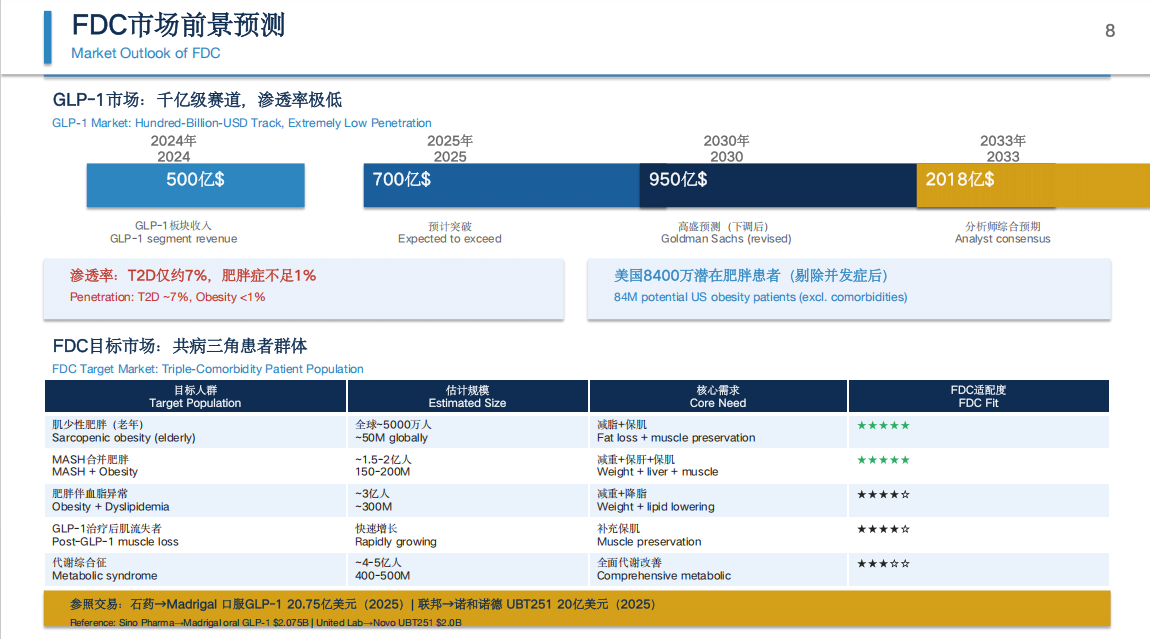Select the '2025年' year label
Image resolution: width=1150 pixels, height=639 pixels.
click(450, 141)
